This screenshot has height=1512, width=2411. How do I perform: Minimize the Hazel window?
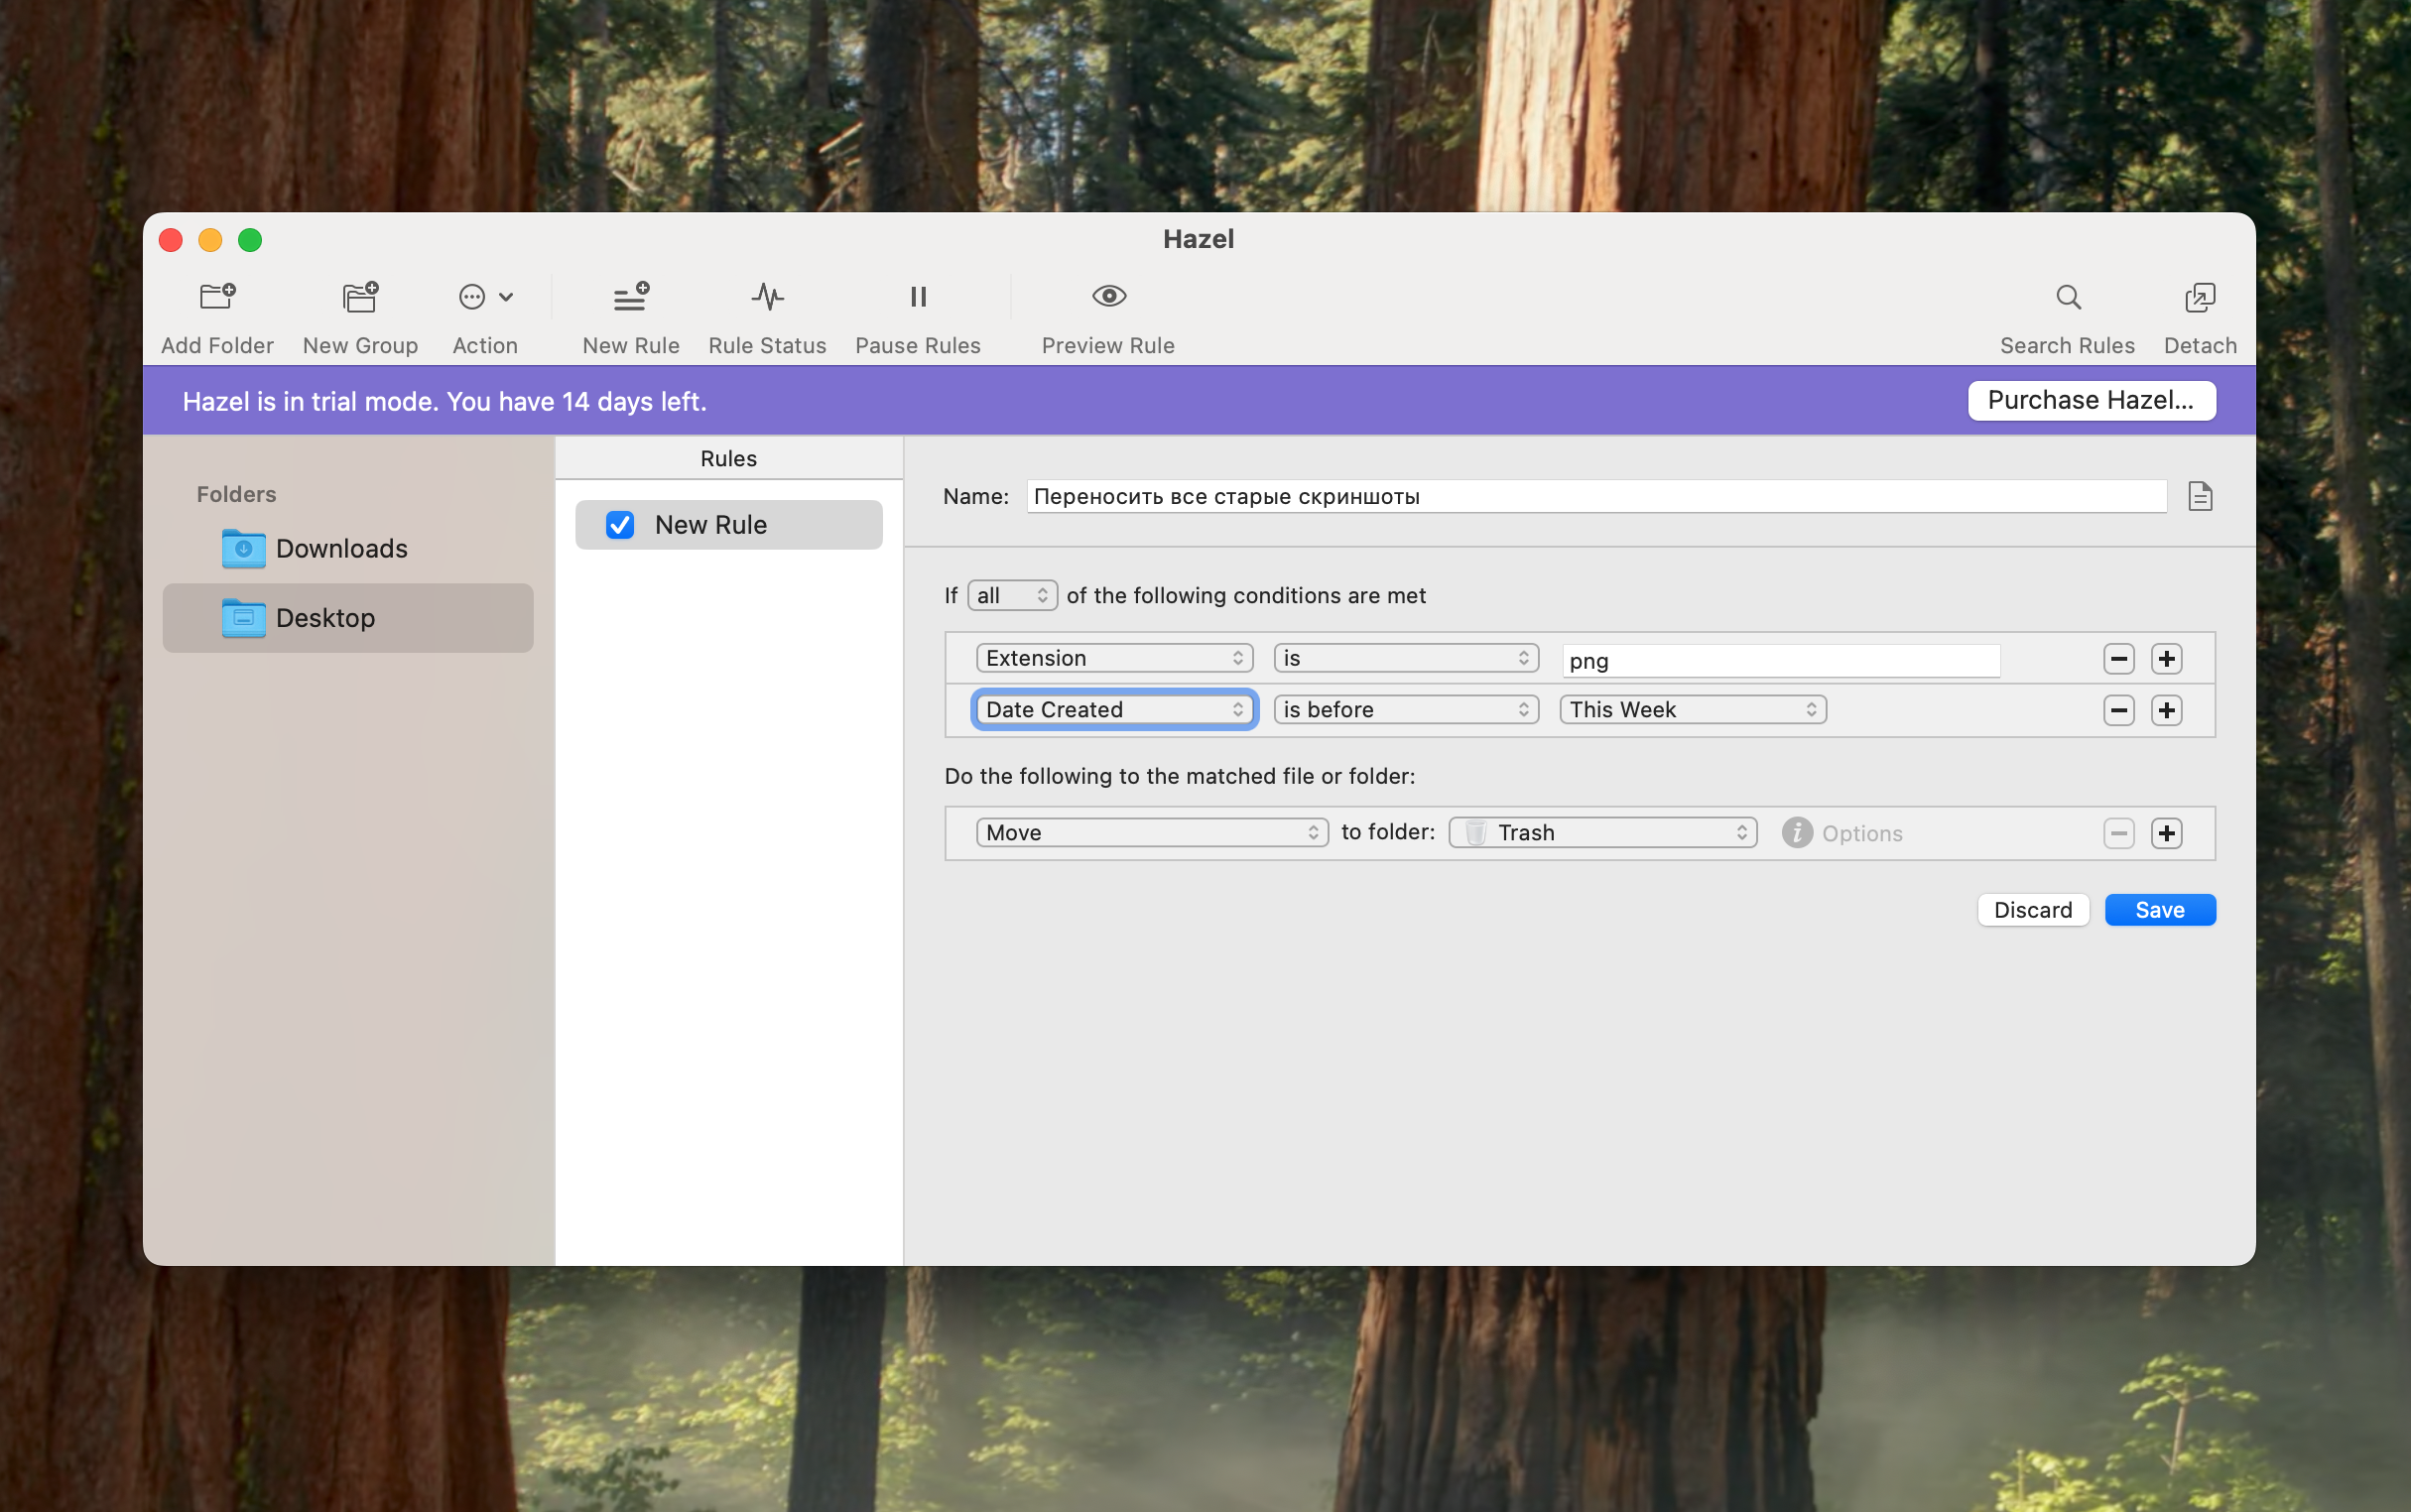click(x=210, y=240)
